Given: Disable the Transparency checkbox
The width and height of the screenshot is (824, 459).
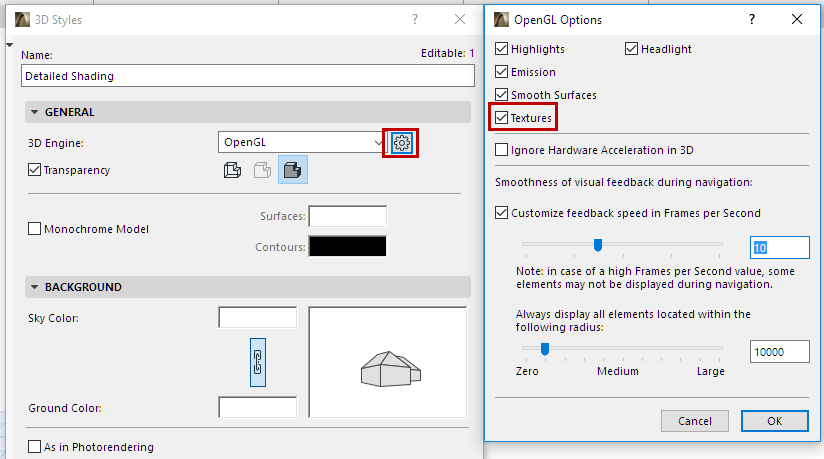Looking at the screenshot, I should click(x=36, y=170).
